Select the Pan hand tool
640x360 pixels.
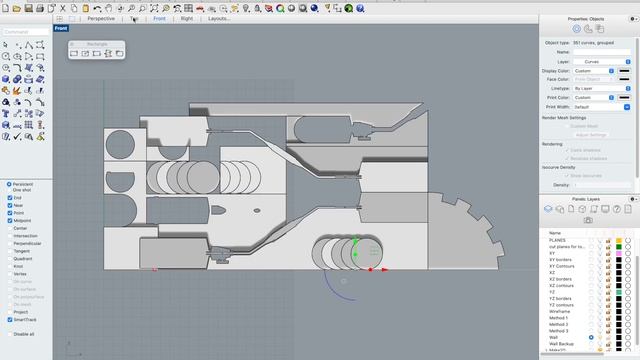pos(109,8)
